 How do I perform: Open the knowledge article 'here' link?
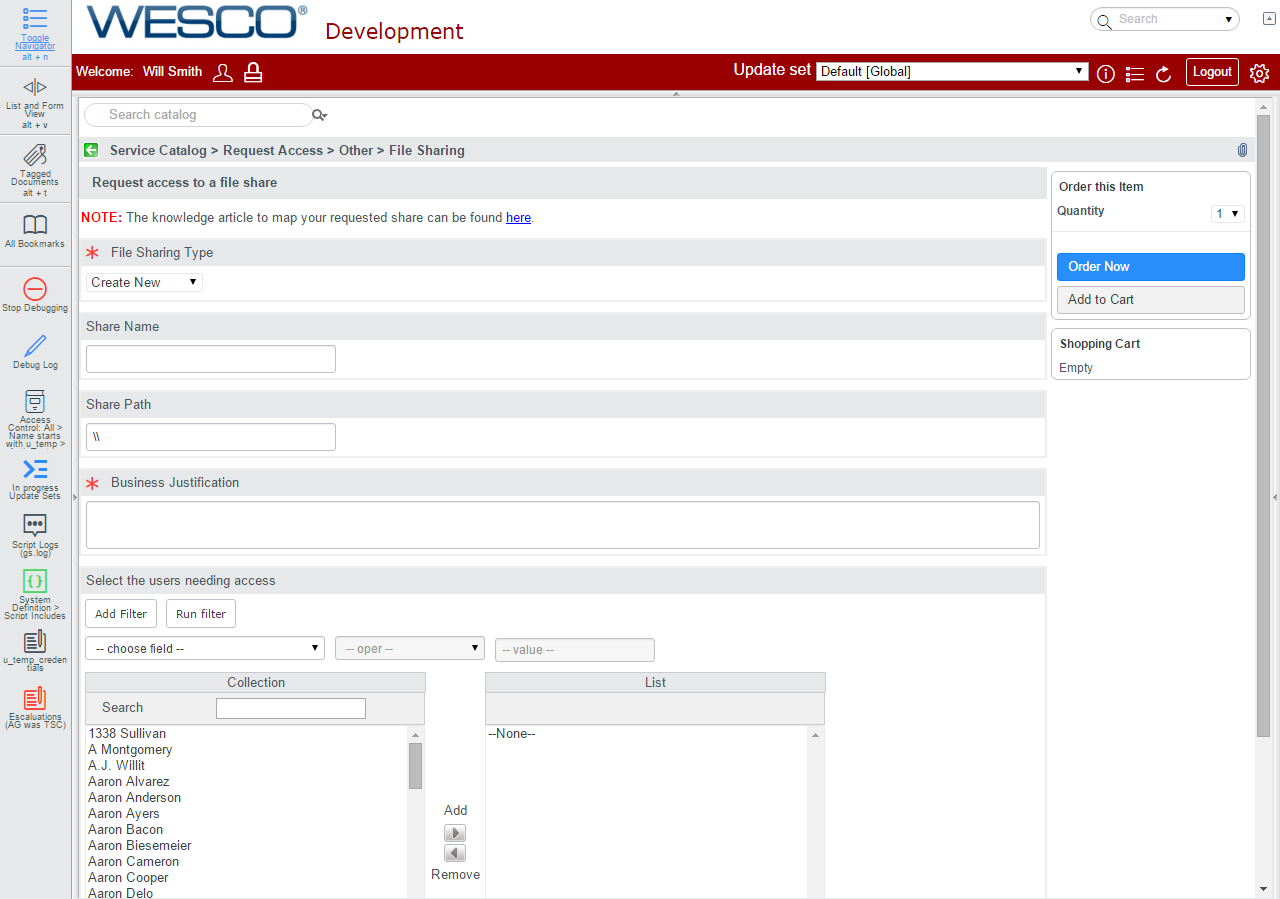pyautogui.click(x=518, y=217)
